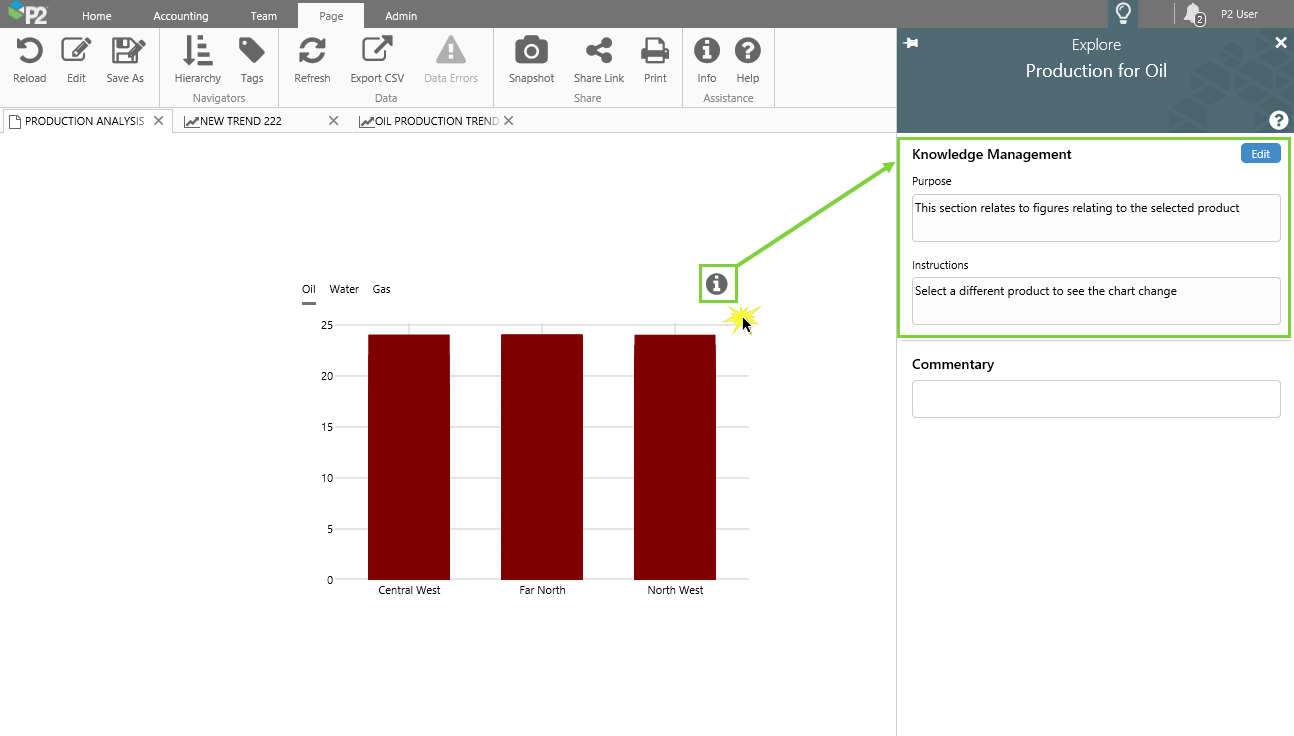Click the info icon above the chart
Screen dimensions: 1294x736
tap(716, 284)
